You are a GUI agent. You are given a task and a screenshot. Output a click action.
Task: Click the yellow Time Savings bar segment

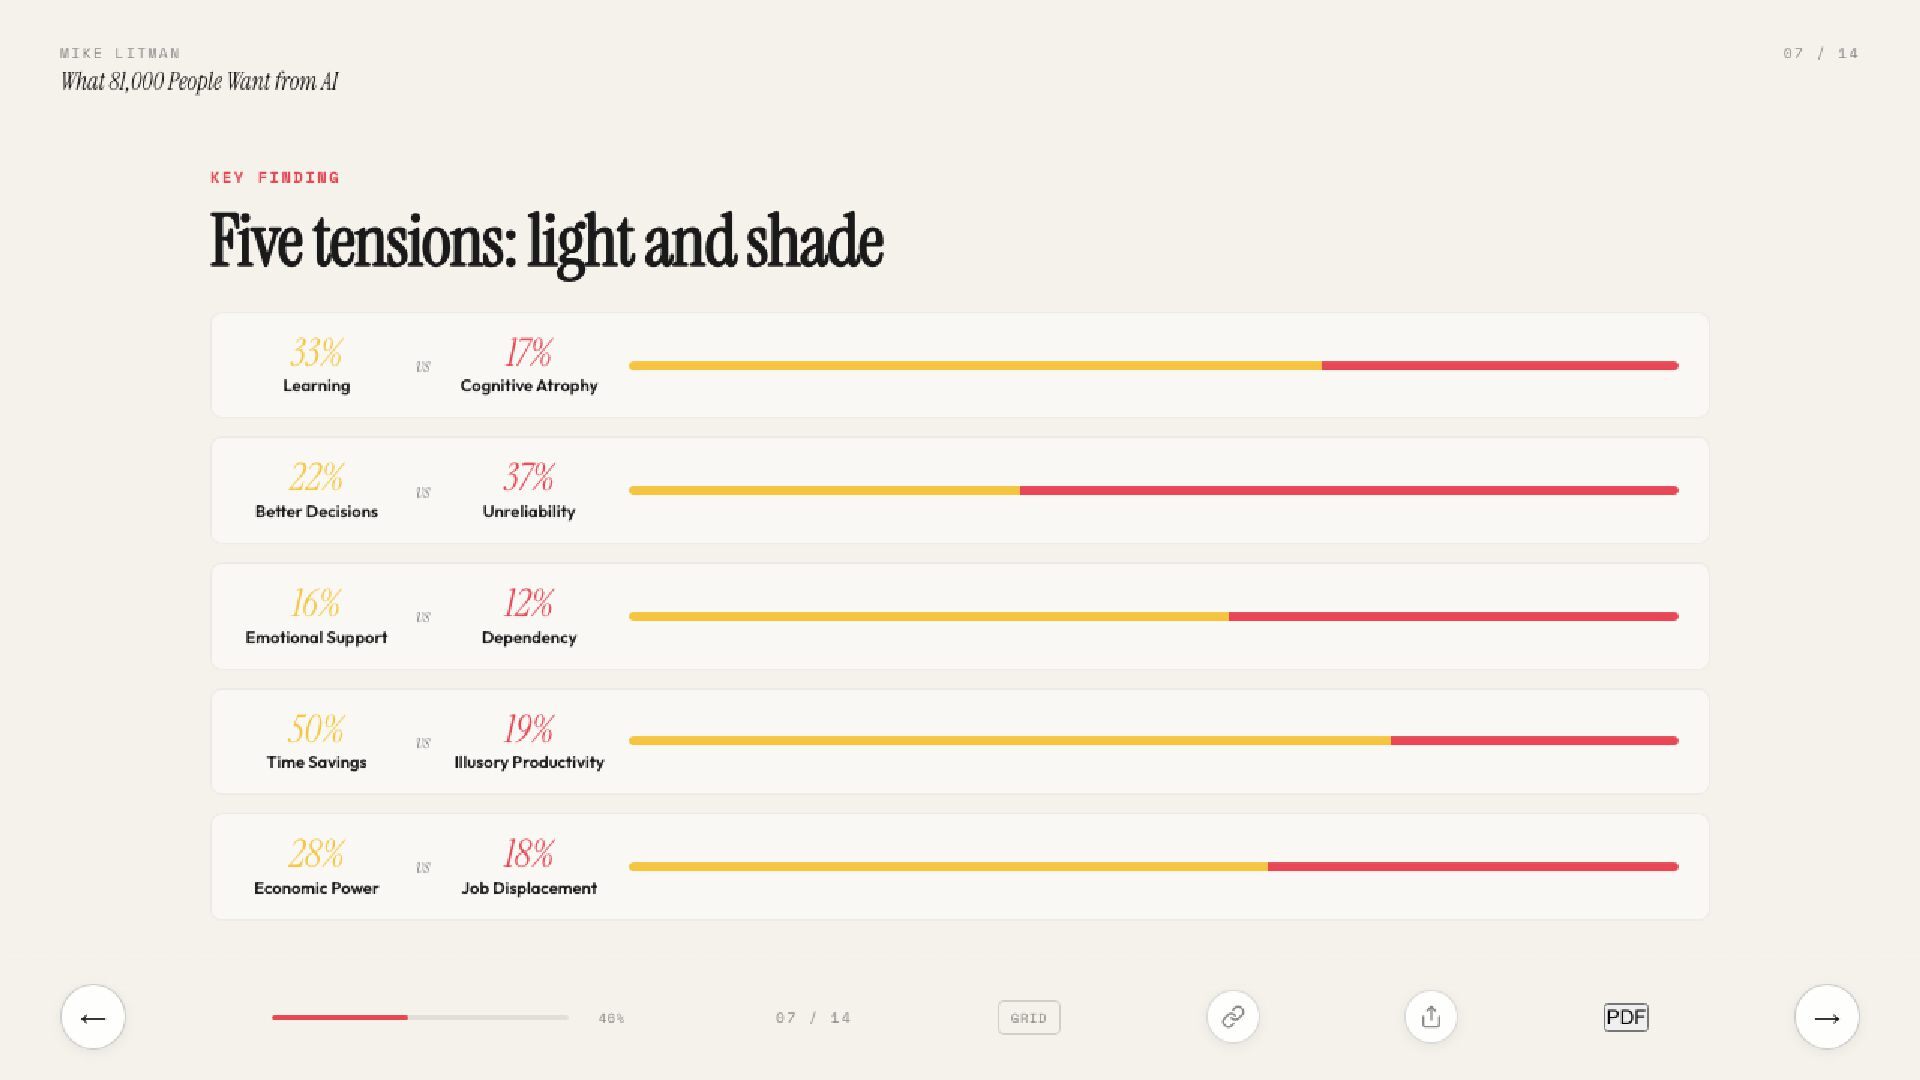1010,741
